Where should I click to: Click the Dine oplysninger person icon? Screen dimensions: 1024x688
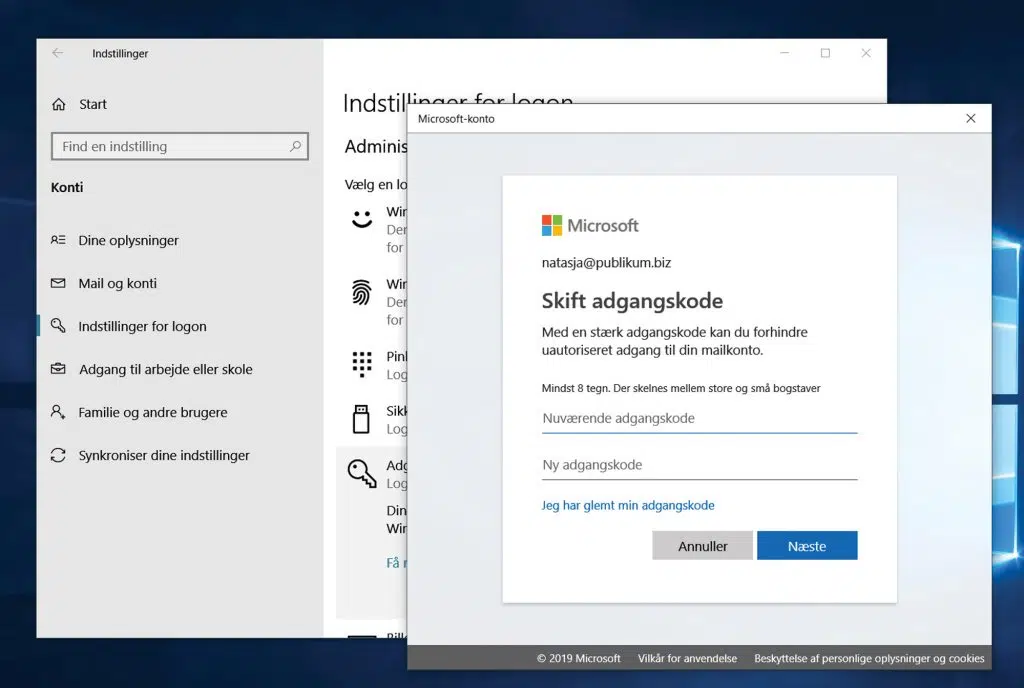pyautogui.click(x=58, y=240)
